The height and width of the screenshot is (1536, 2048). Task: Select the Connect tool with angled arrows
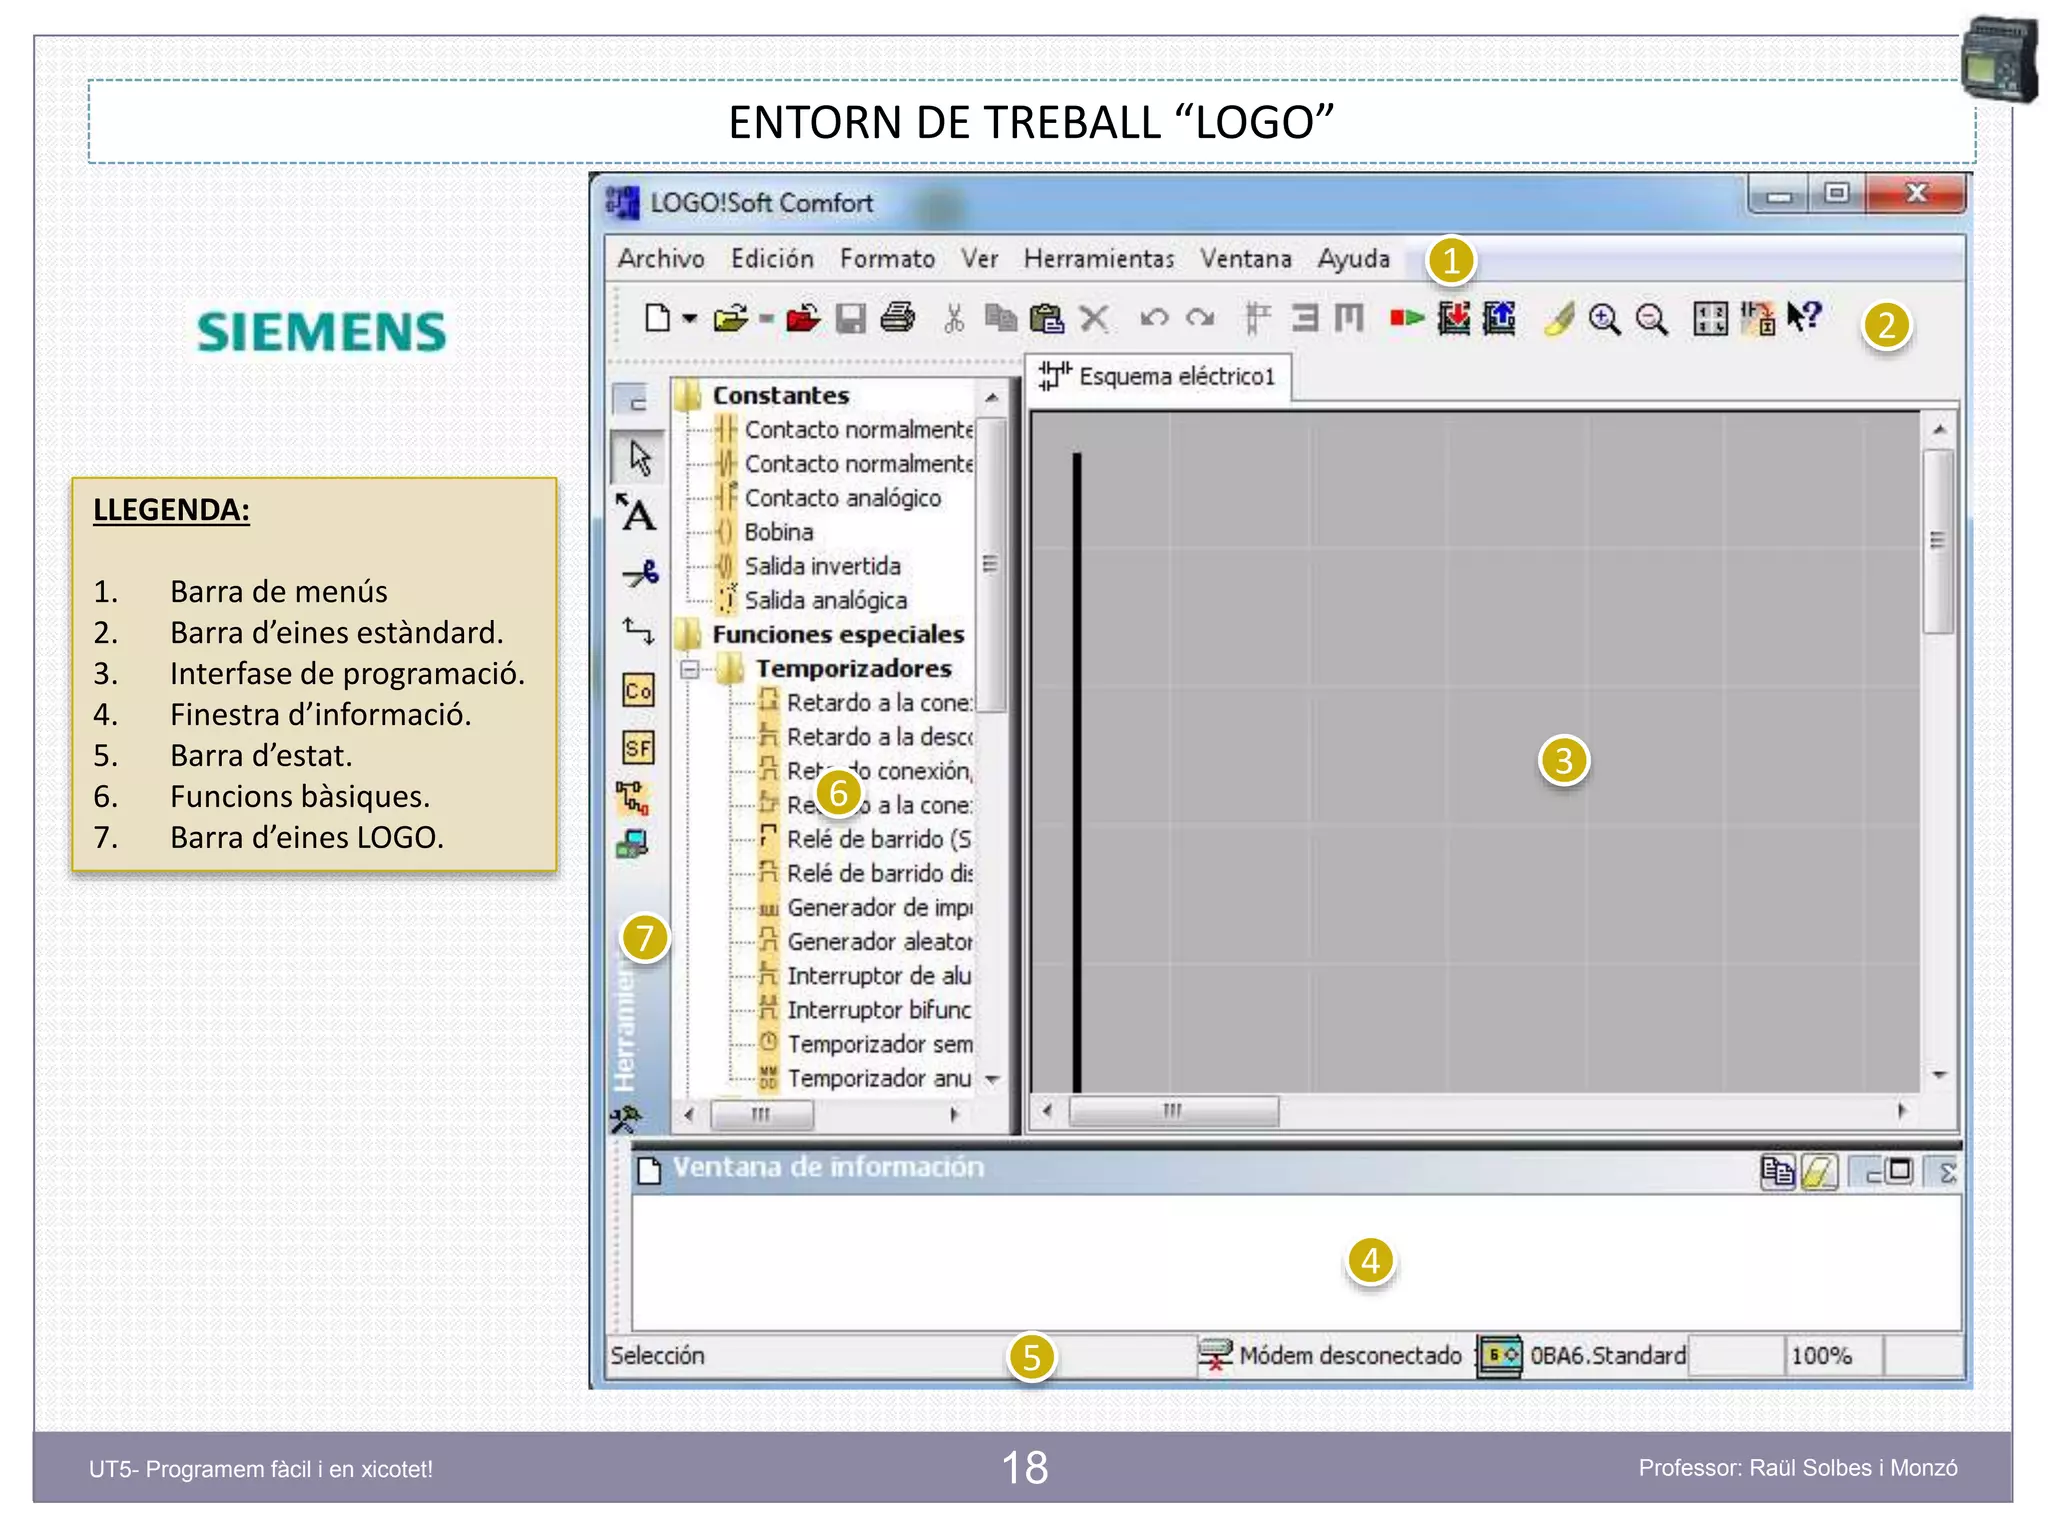point(638,630)
